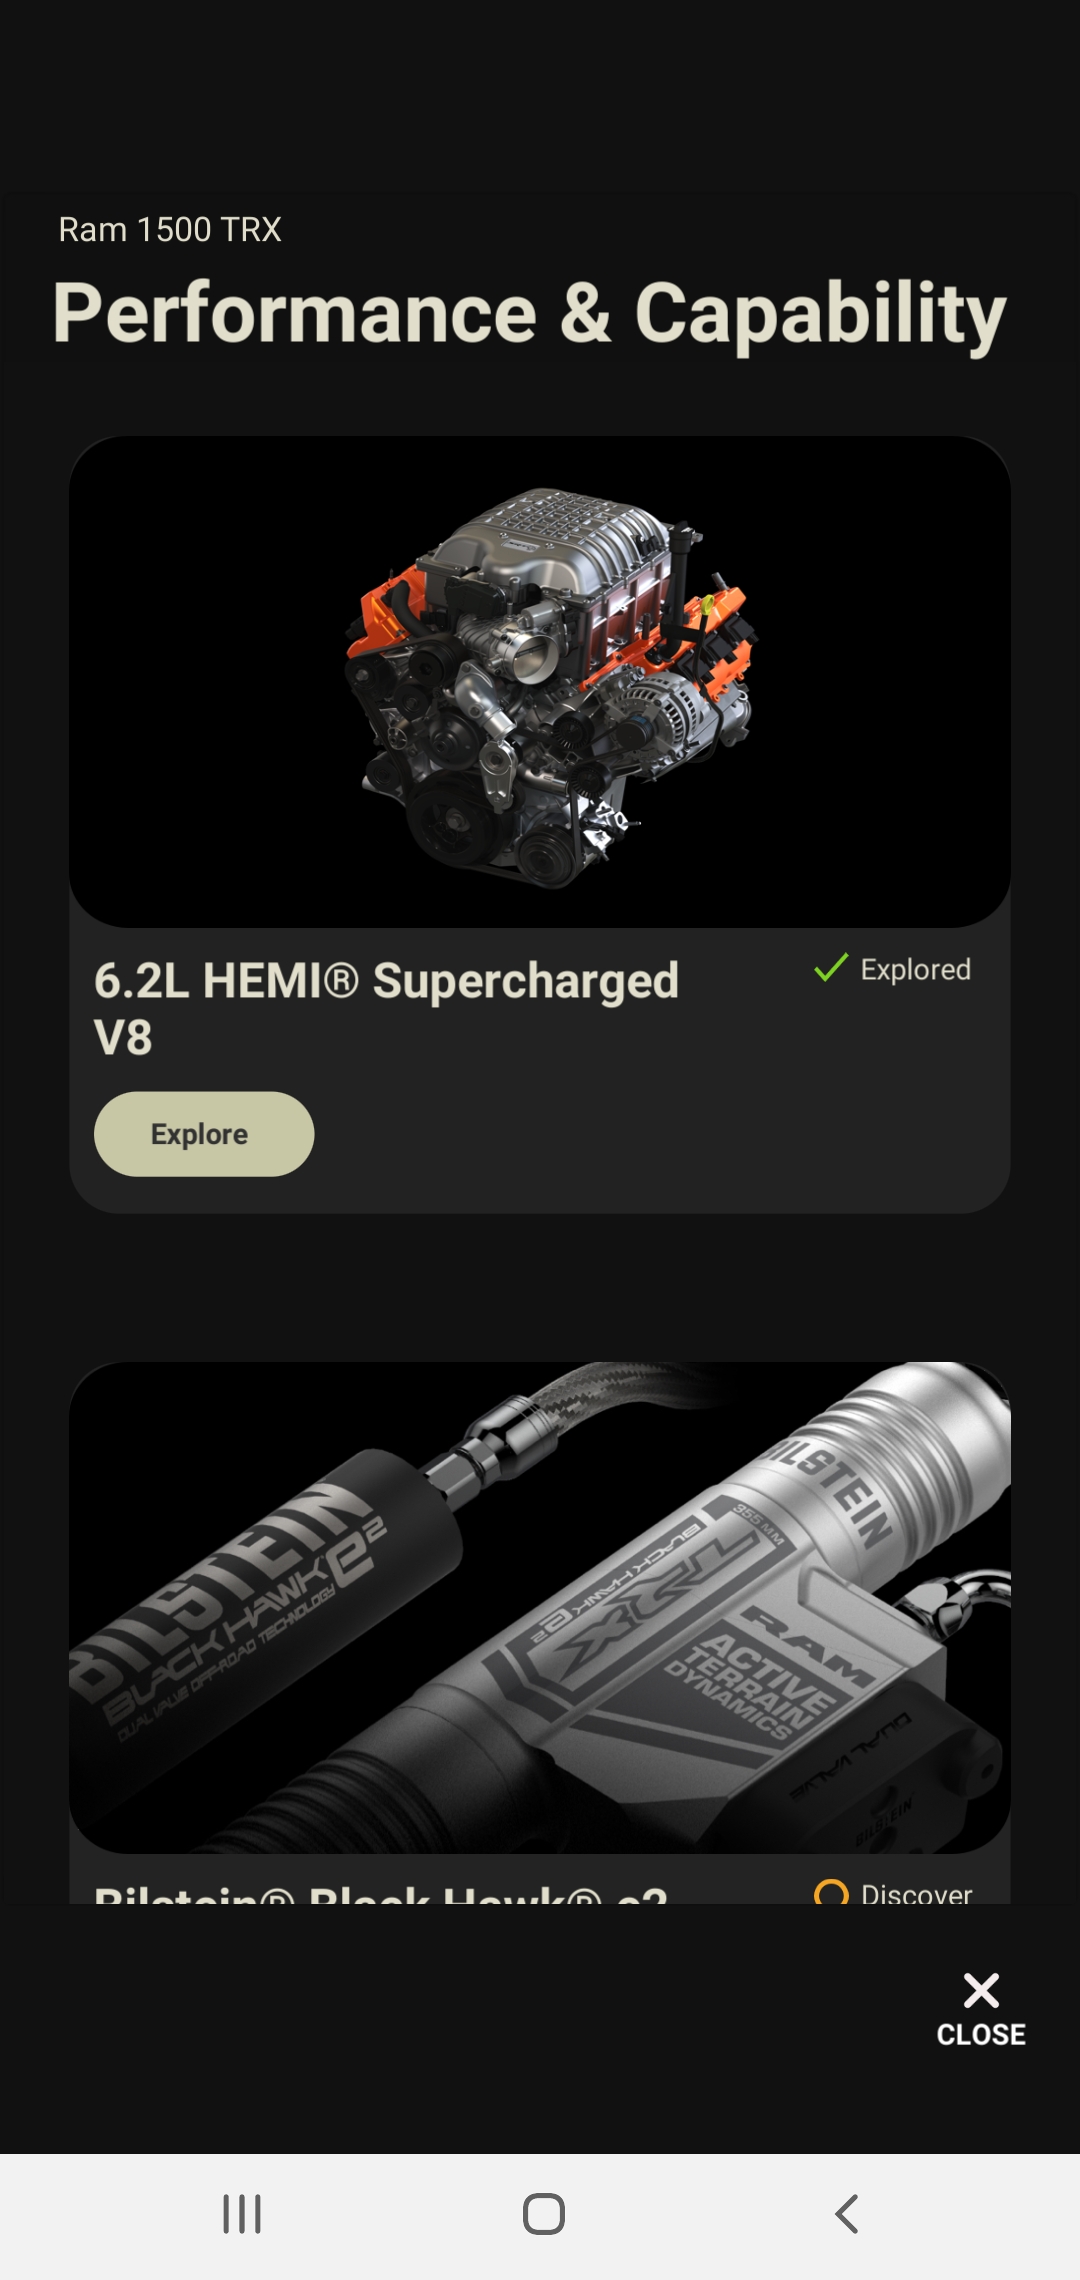The image size is (1080, 2280).
Task: Select the 6.2L HEMI Supercharged V8 title
Action: click(386, 1008)
